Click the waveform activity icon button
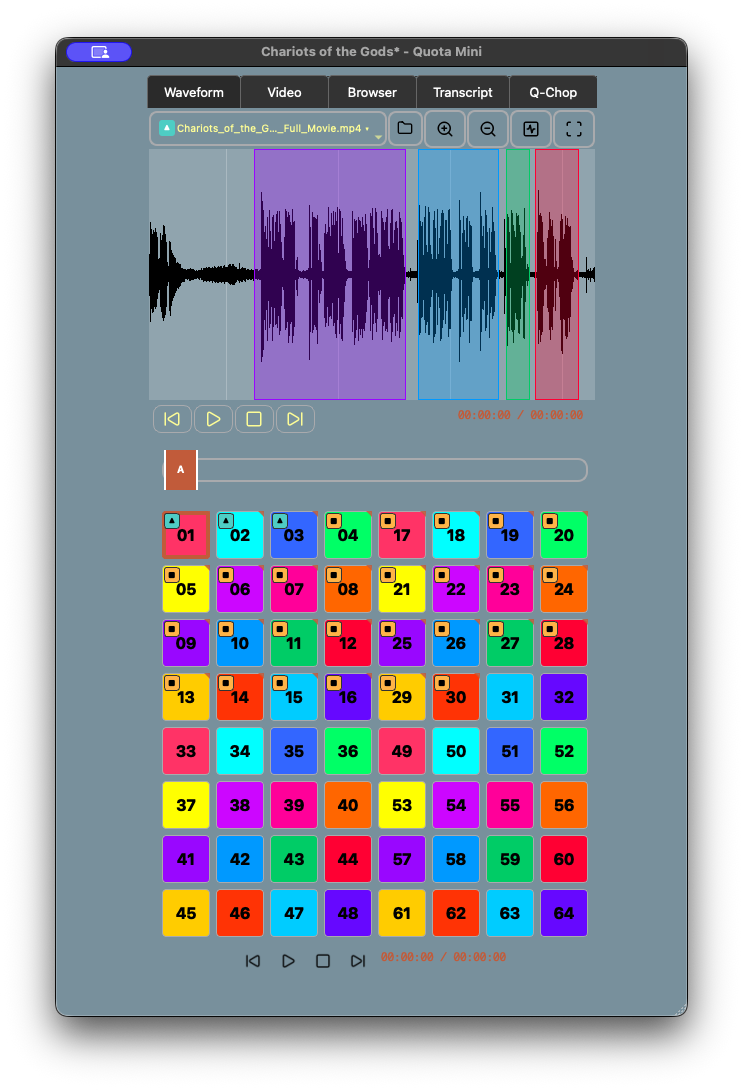This screenshot has height=1090, width=743. [x=531, y=129]
